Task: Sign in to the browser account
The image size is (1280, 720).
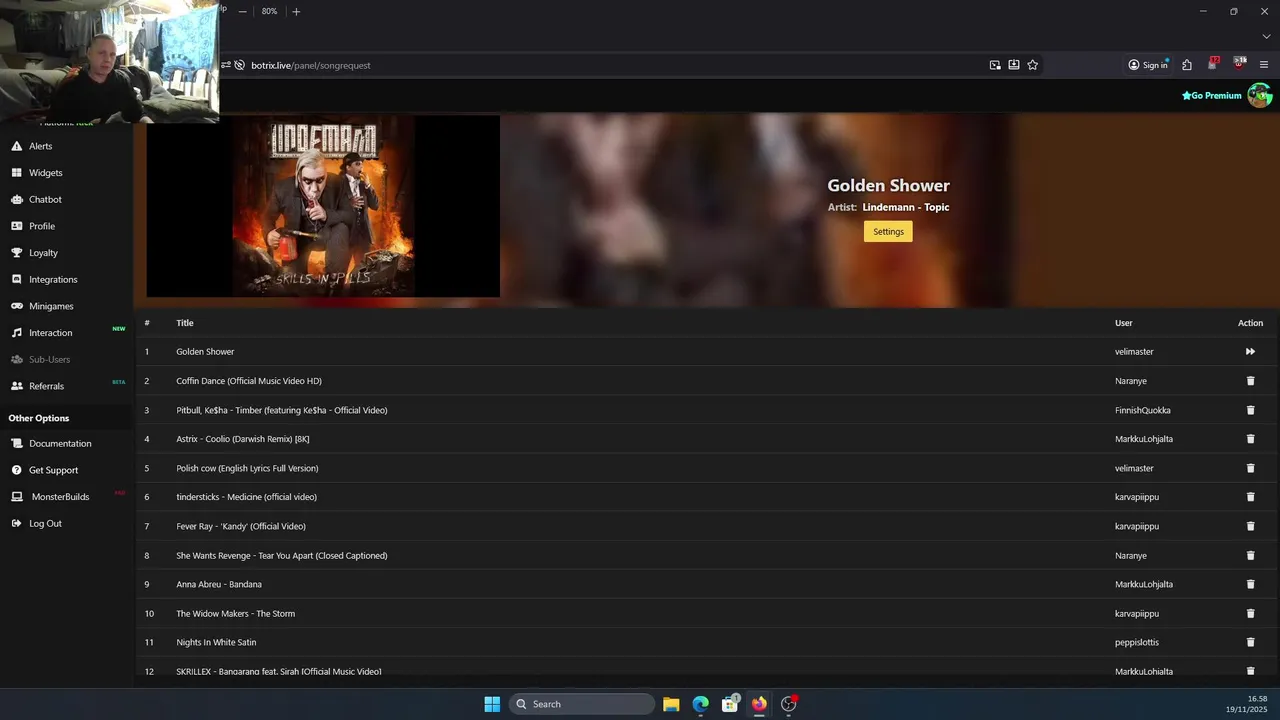Action: click(x=1148, y=65)
